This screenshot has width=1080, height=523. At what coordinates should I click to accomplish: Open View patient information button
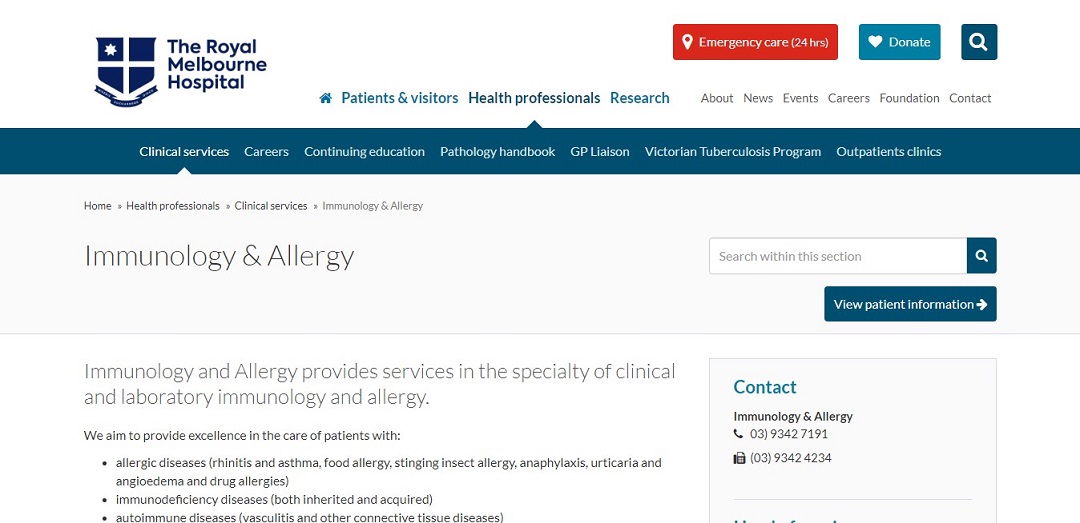coord(910,304)
